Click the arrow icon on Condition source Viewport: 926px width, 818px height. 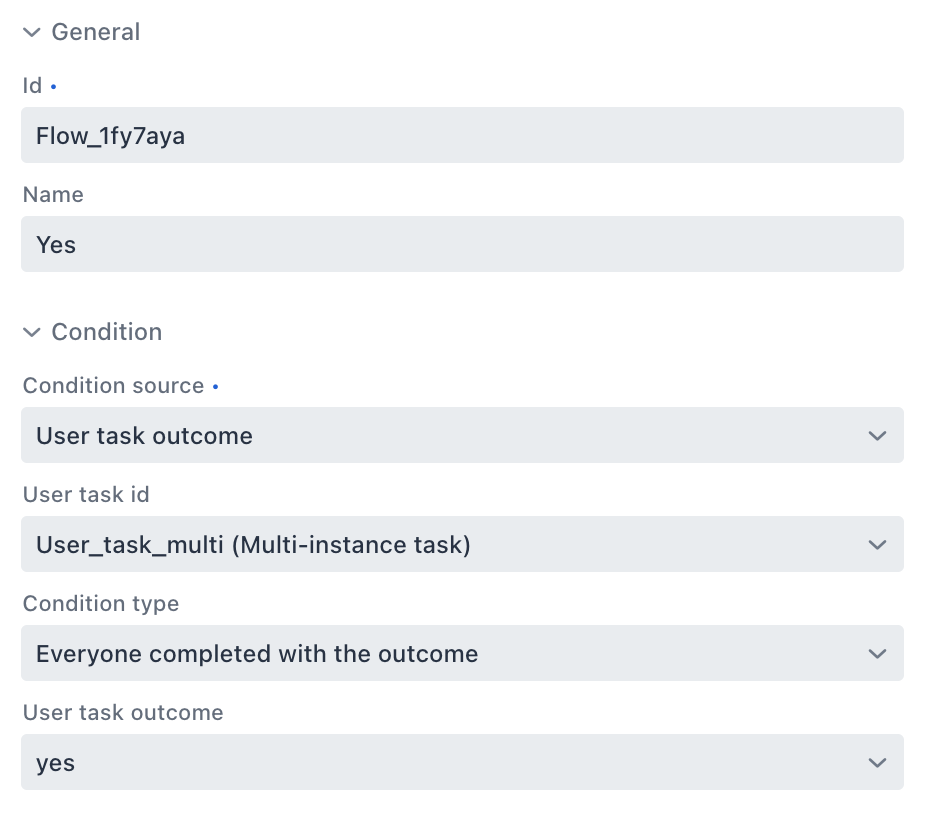[x=878, y=436]
